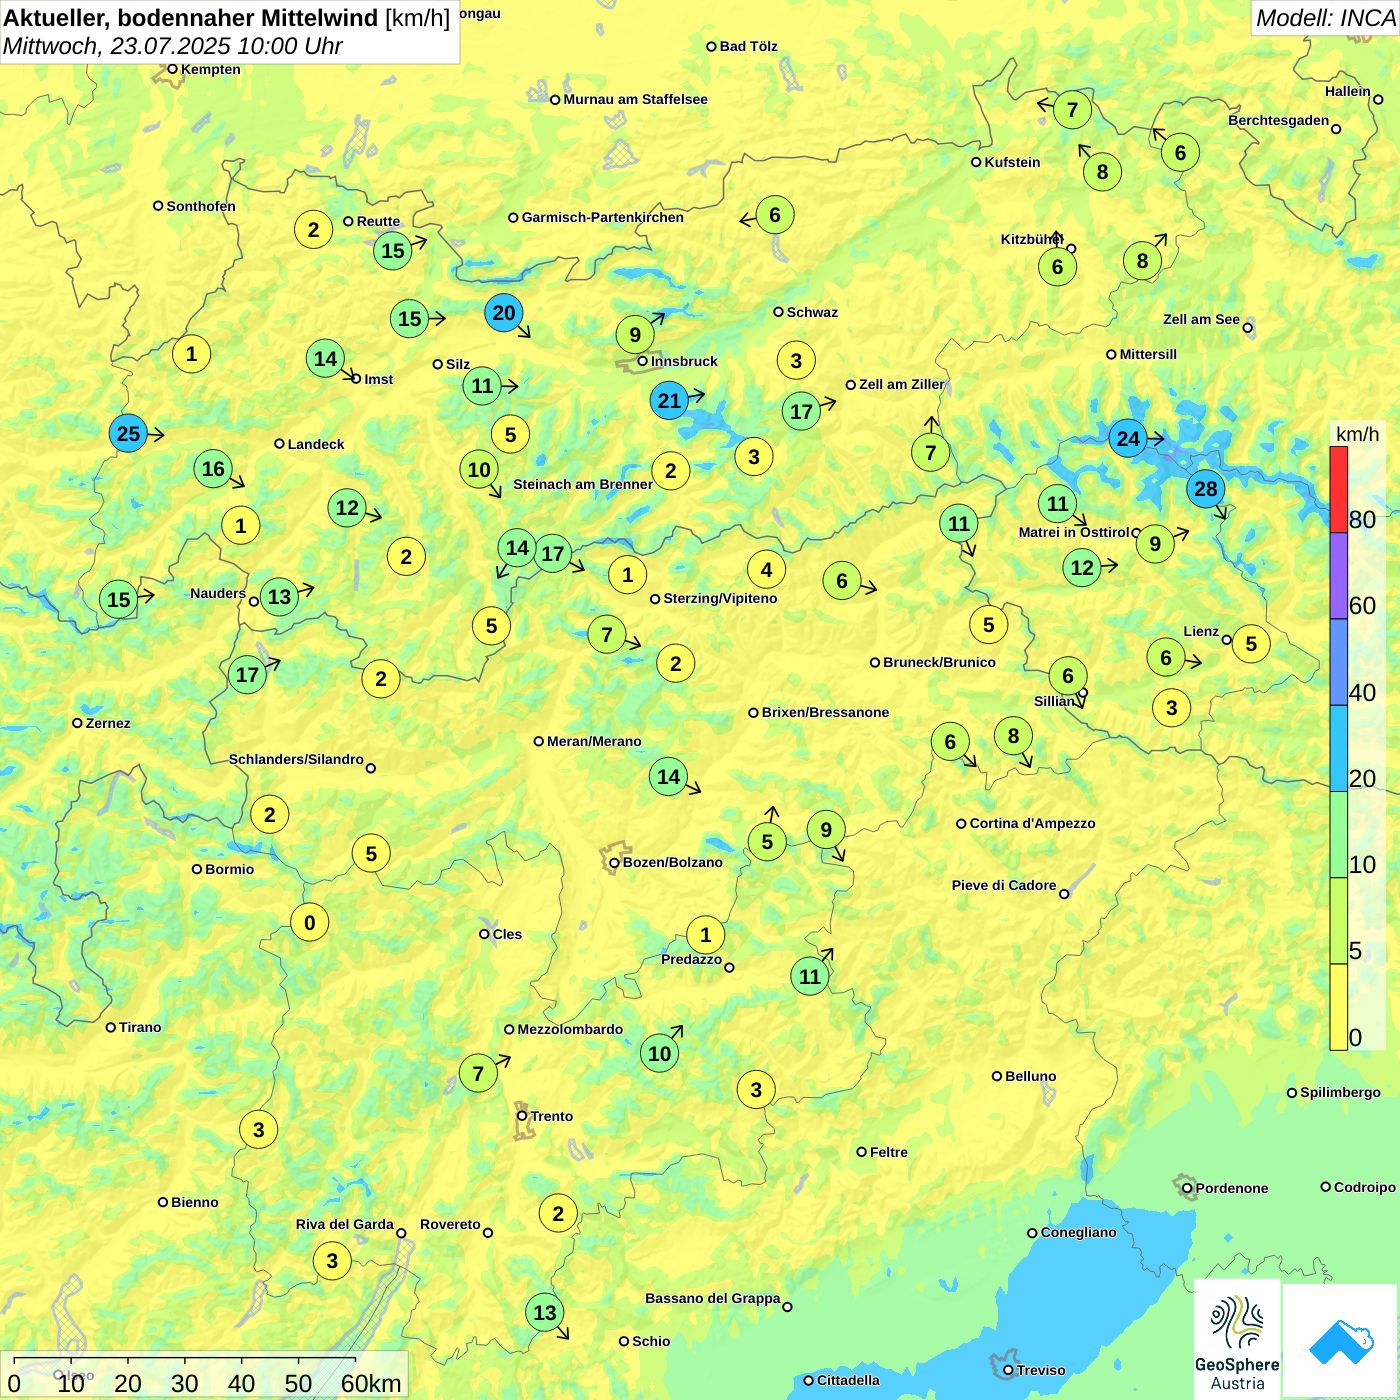Select the cyan legend color for 20–40 km/h
Viewport: 1400px width, 1400px height.
pyautogui.click(x=1338, y=749)
